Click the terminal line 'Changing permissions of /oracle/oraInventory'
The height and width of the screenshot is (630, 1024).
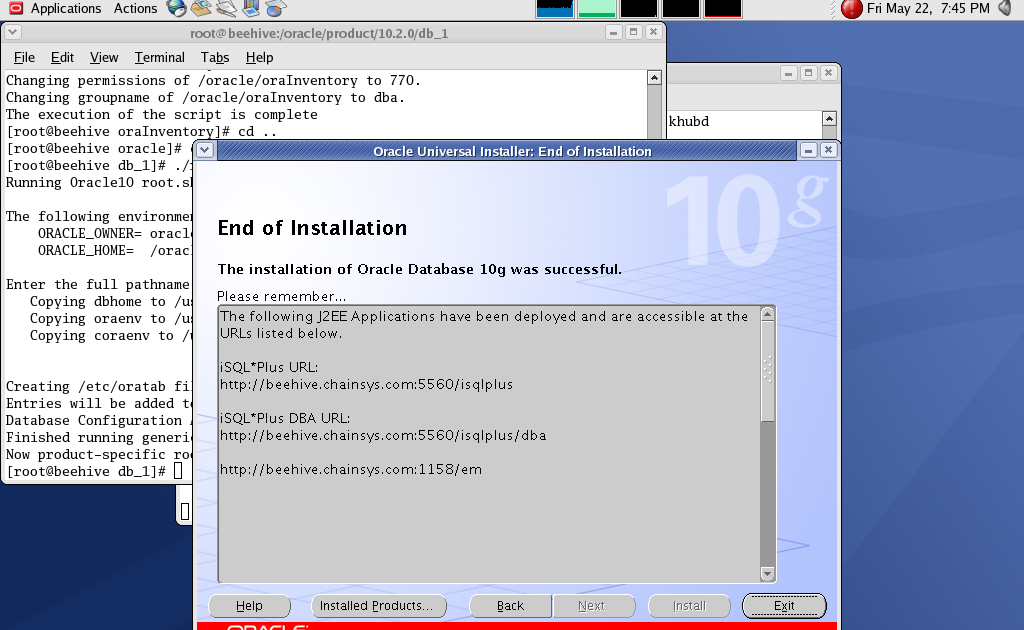pyautogui.click(x=214, y=80)
